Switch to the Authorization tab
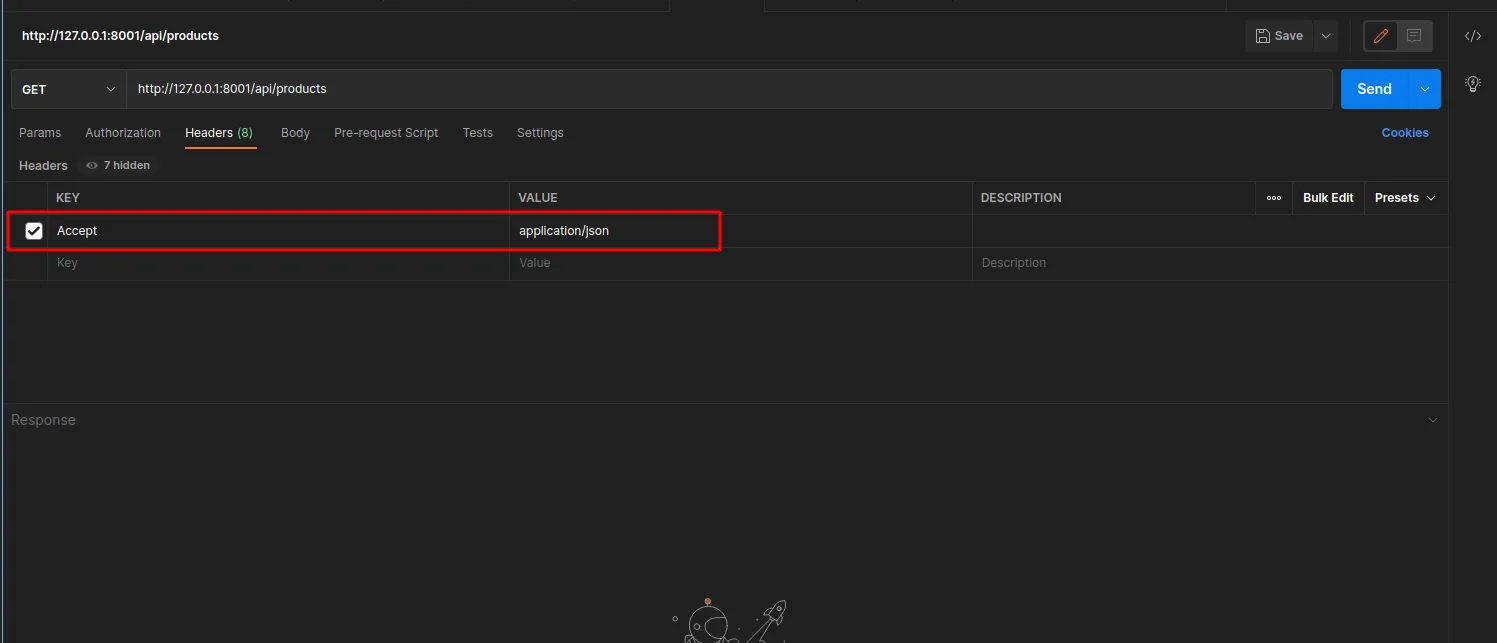Screen dimensions: 1497x643 pos(123,133)
